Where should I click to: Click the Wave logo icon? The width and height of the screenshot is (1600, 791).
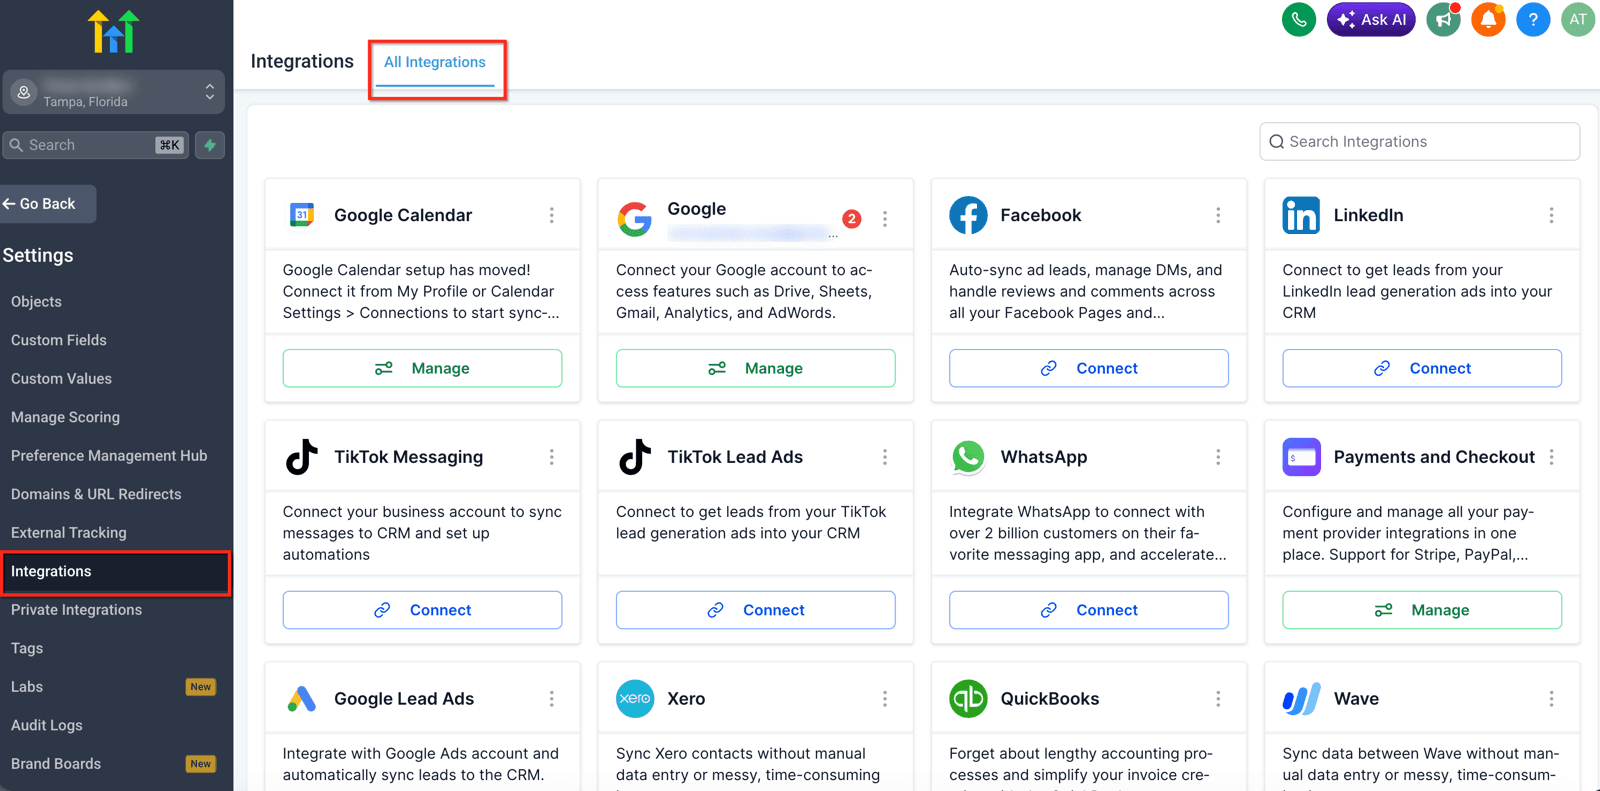point(1301,699)
